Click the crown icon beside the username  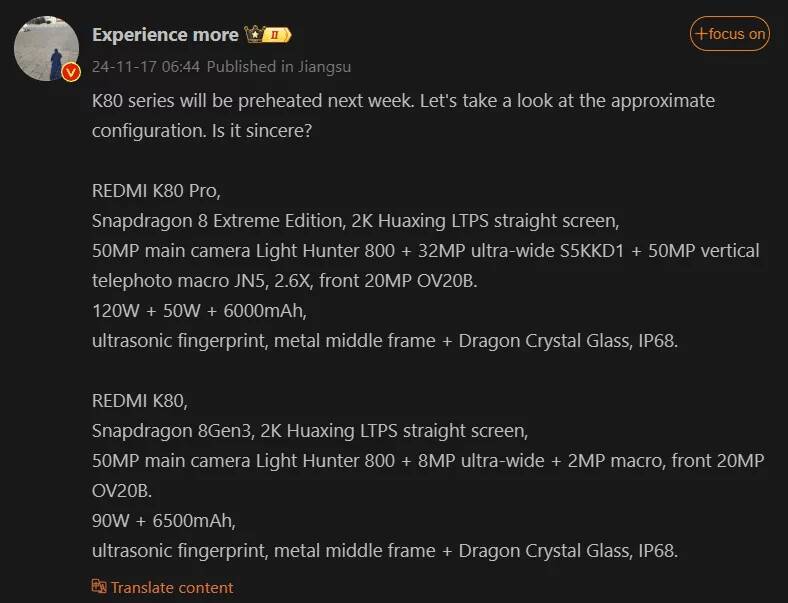coord(253,35)
